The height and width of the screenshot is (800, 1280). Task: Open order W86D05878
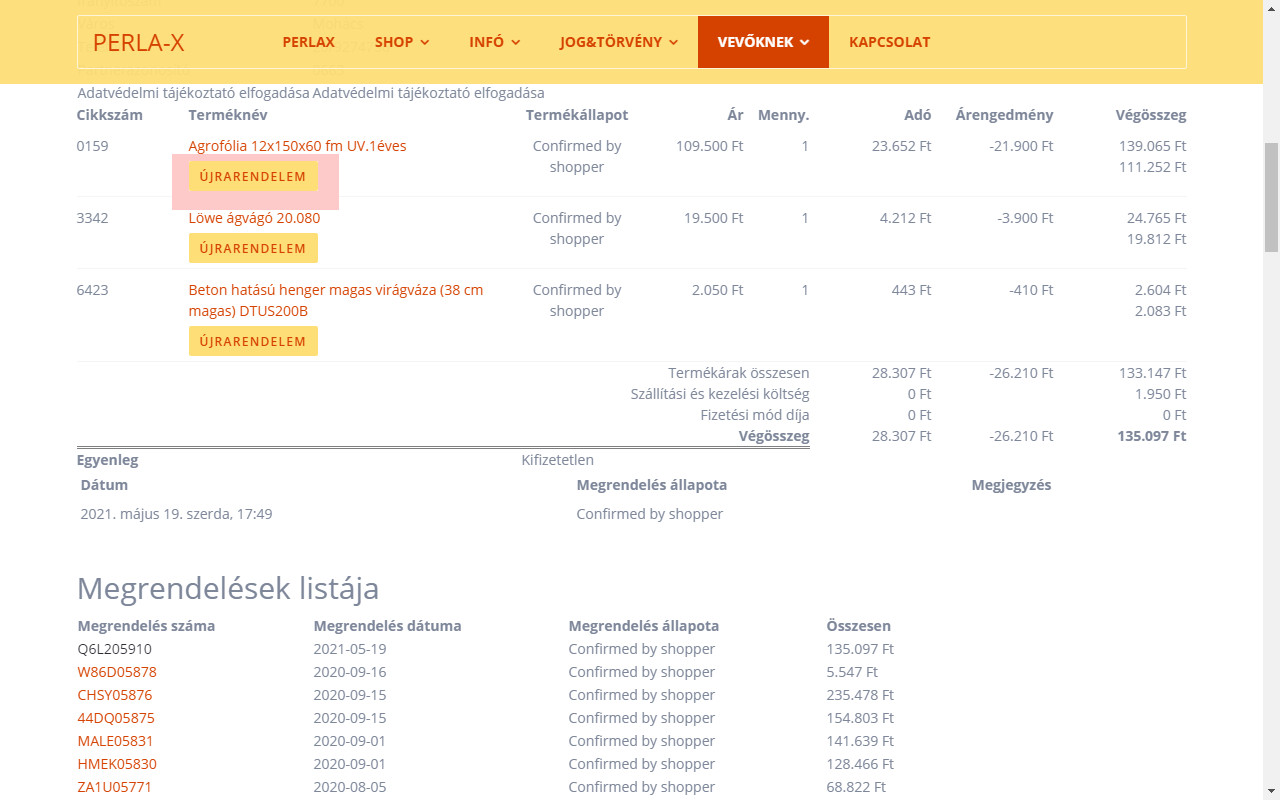coord(117,672)
